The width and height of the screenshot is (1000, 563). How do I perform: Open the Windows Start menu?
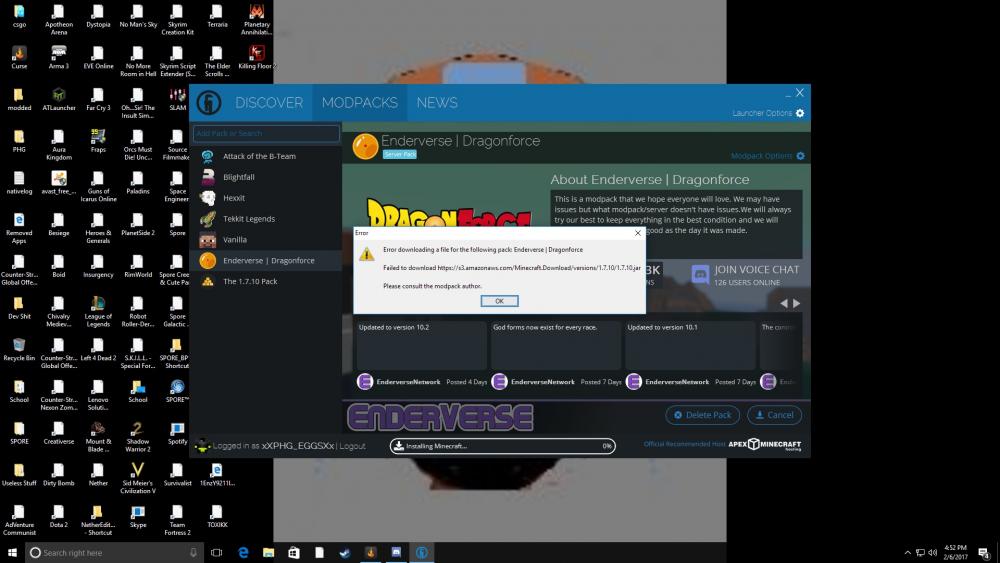[12, 553]
